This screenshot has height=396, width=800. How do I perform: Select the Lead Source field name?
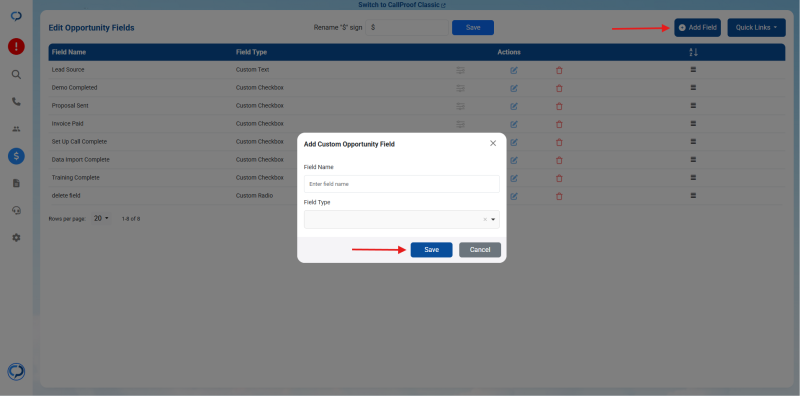68,69
